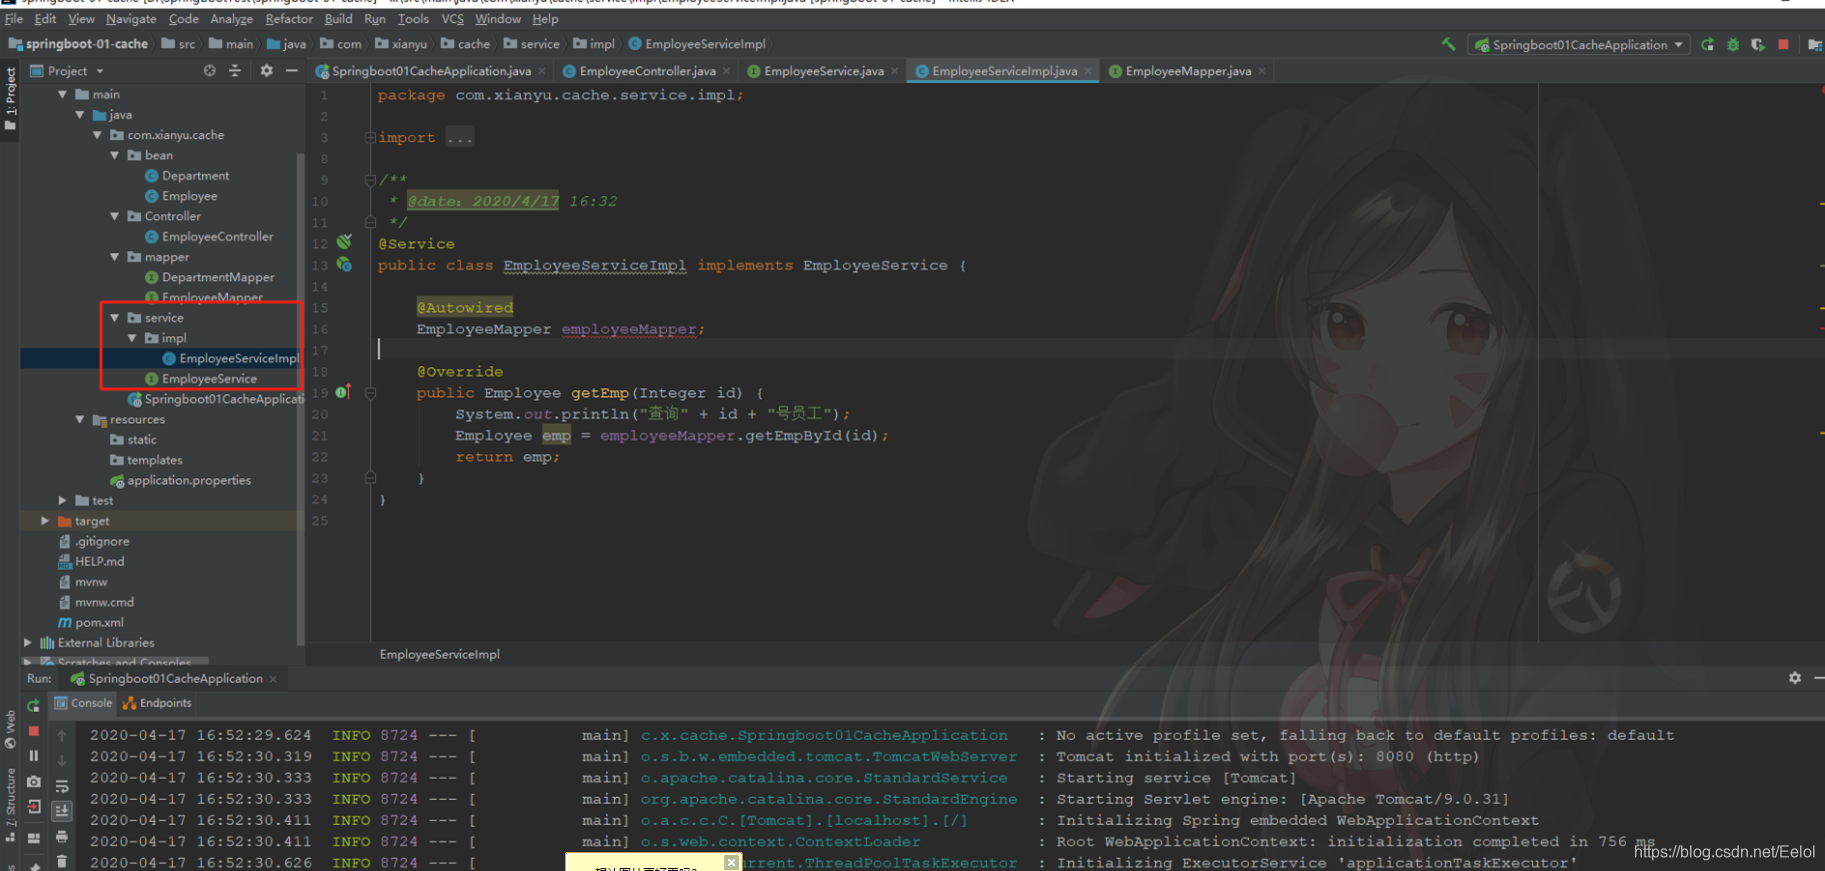This screenshot has height=871, width=1825.
Task: Collapse the main folder in Project tree
Action: click(x=62, y=94)
